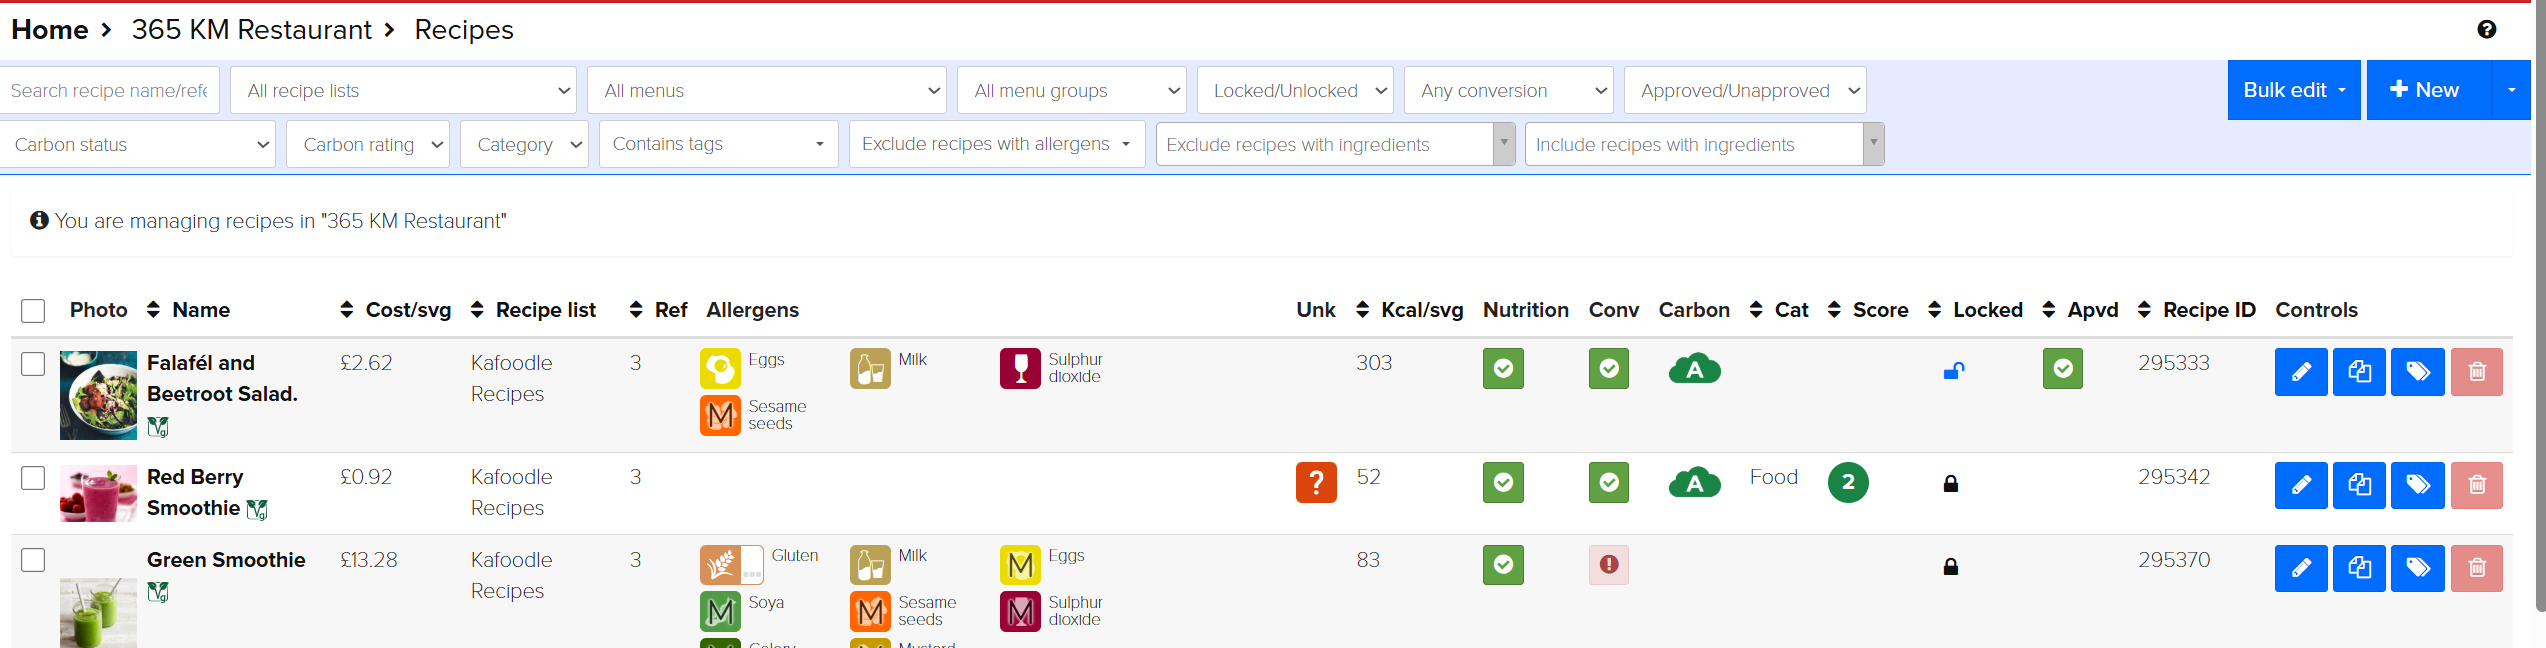Open the Carbon rating filter dropdown
This screenshot has height=648, width=2546.
[367, 144]
